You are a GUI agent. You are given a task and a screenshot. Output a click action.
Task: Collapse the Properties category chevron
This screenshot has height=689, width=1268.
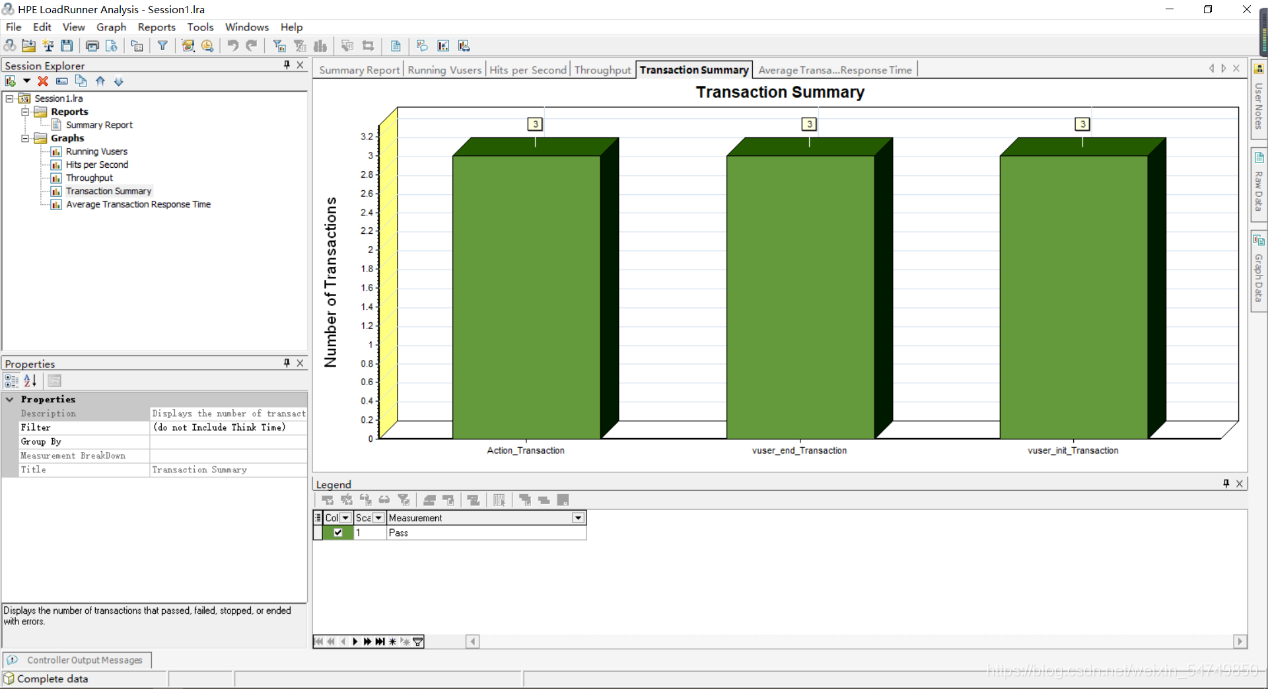coord(10,399)
